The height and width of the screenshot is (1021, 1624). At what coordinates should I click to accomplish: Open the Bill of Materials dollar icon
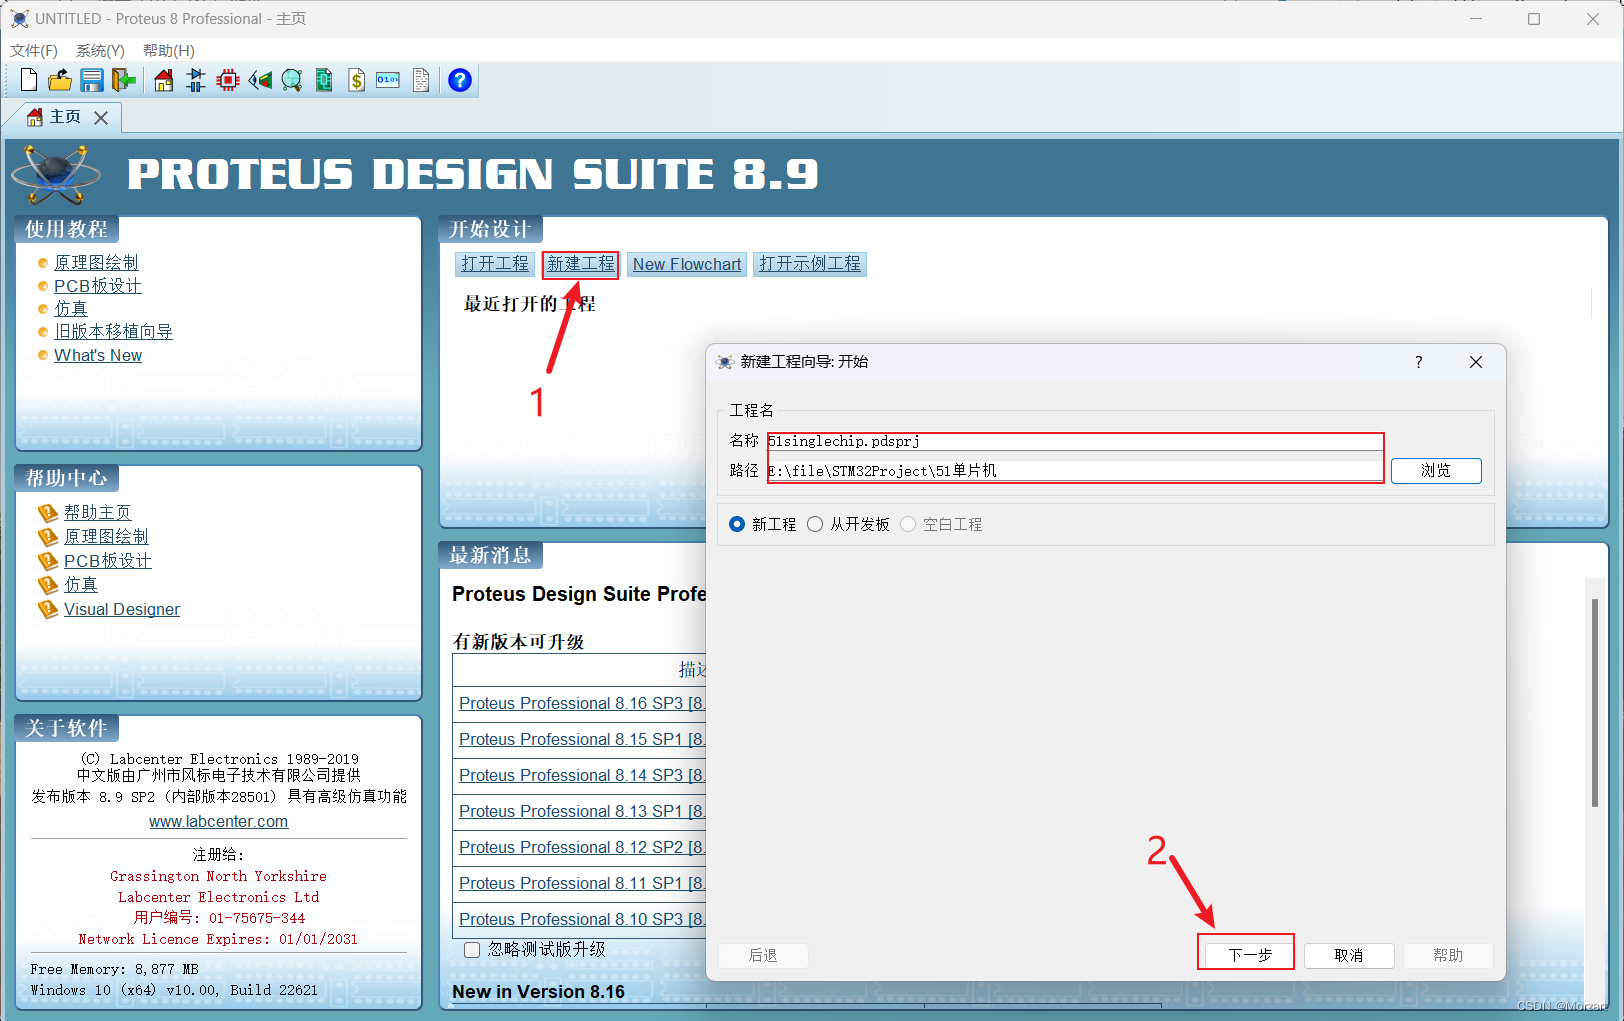[356, 80]
